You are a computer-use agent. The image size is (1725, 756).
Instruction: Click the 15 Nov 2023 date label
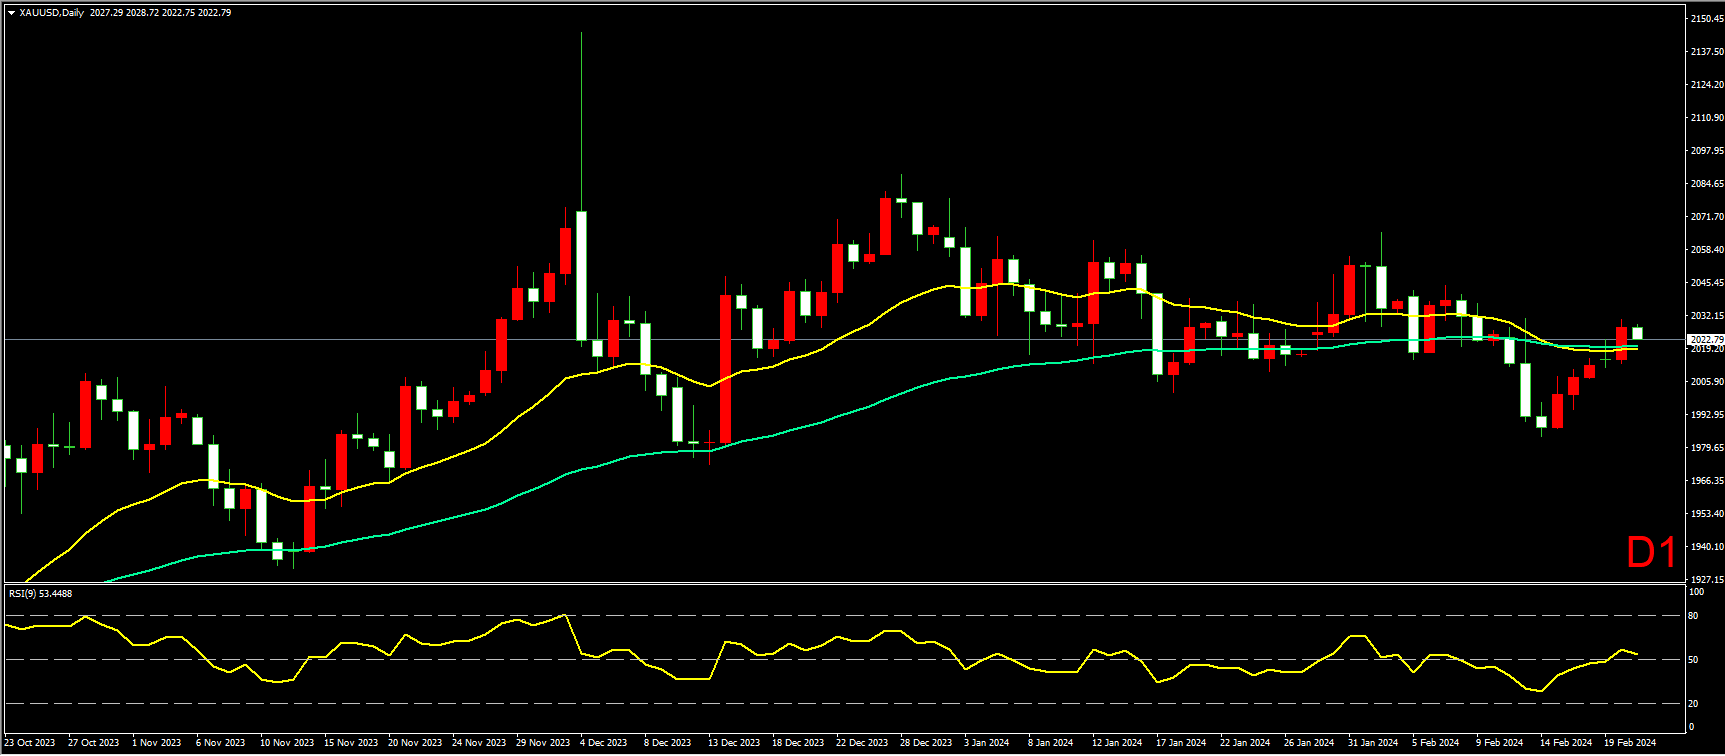[x=351, y=743]
